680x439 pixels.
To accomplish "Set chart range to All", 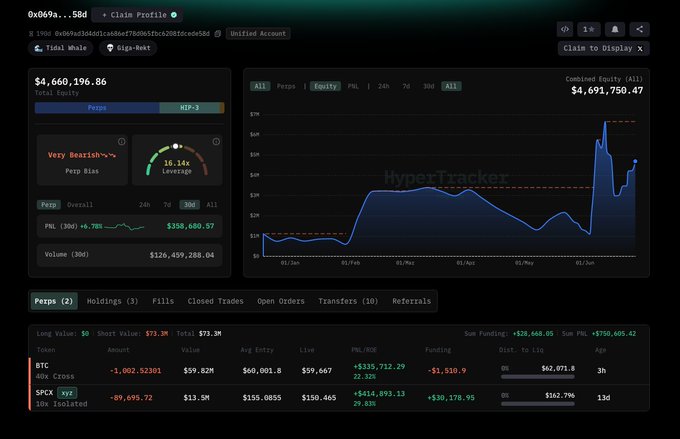I will pyautogui.click(x=451, y=86).
